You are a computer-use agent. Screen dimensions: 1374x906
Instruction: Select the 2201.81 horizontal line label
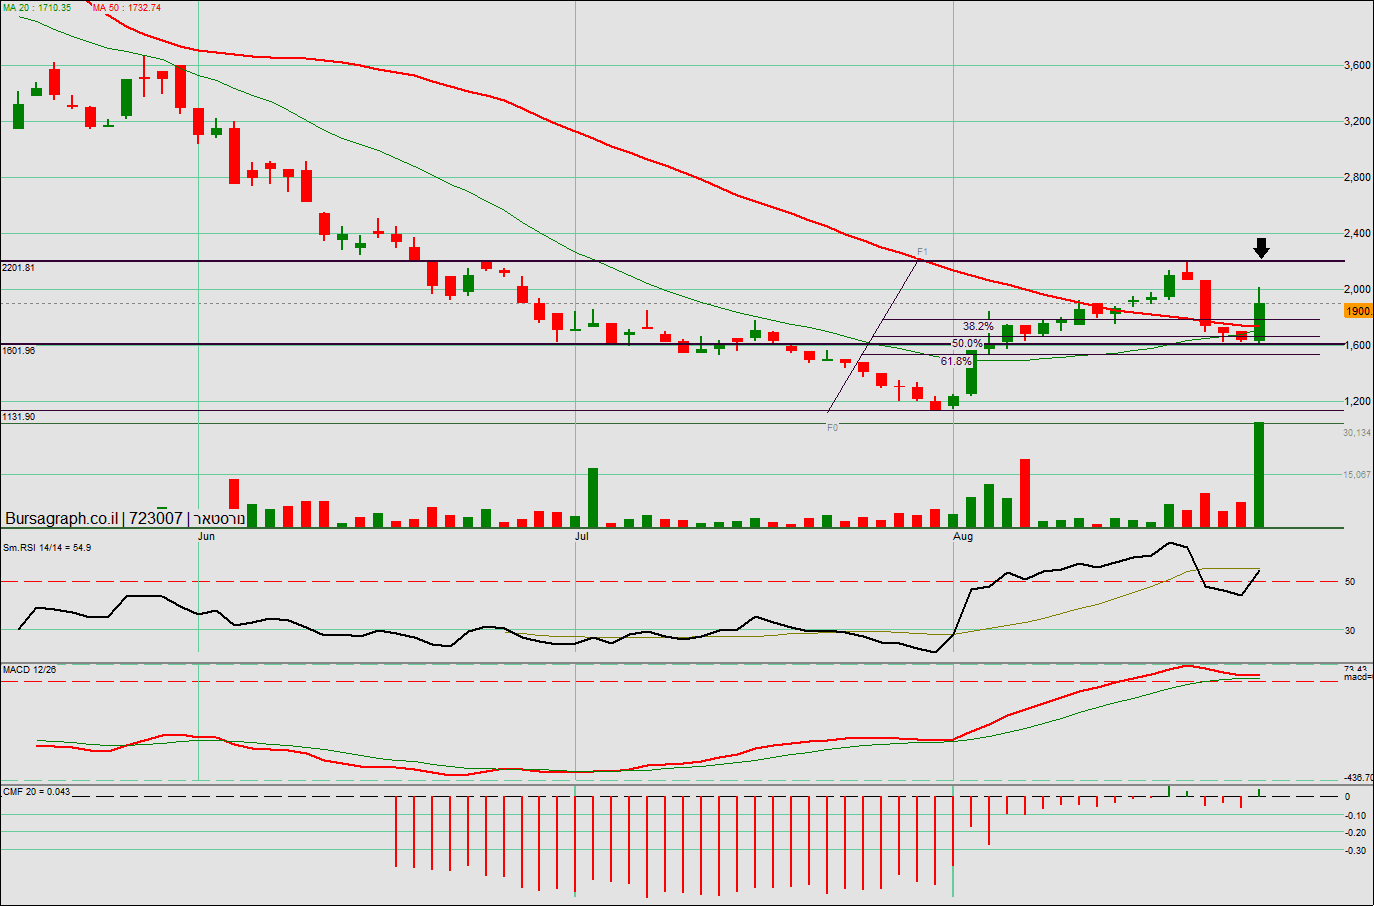point(19,268)
